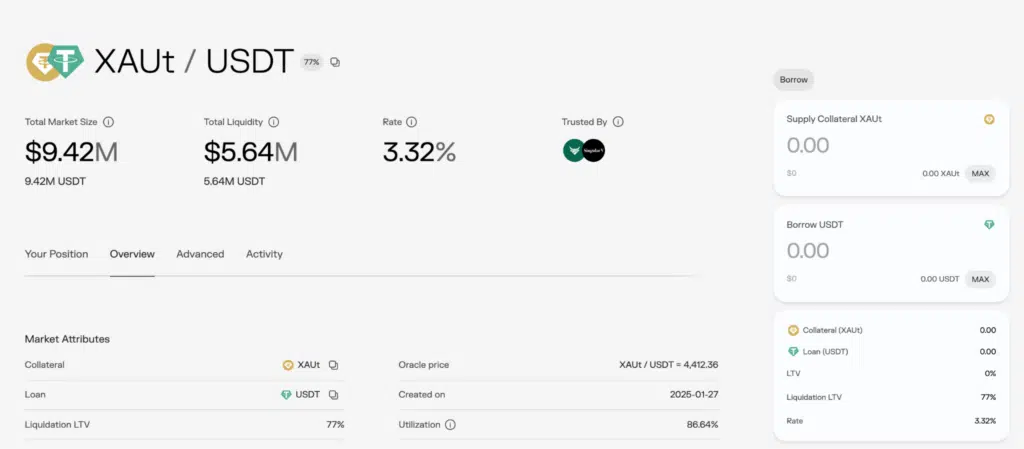Image resolution: width=1024 pixels, height=449 pixels.
Task: Open the Activity tab
Action: pos(264,254)
